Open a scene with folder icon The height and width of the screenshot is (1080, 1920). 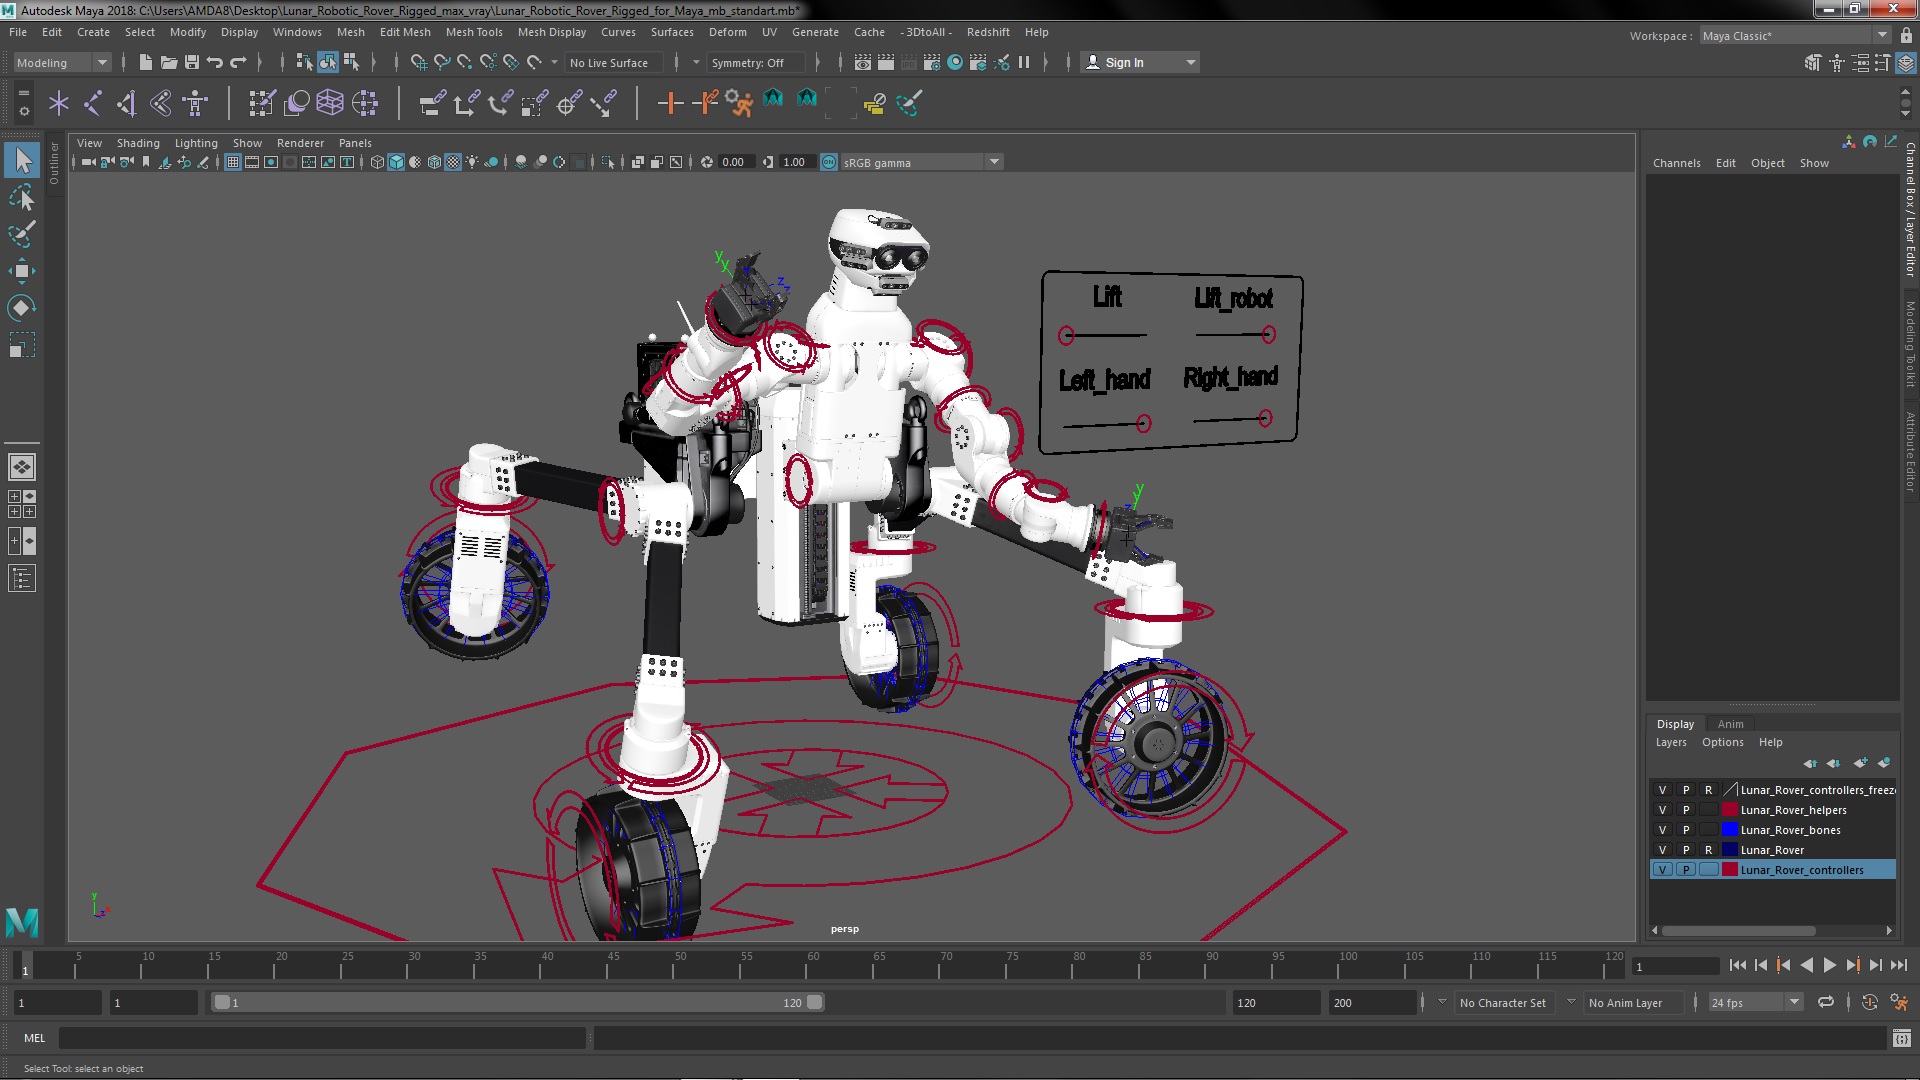(168, 62)
